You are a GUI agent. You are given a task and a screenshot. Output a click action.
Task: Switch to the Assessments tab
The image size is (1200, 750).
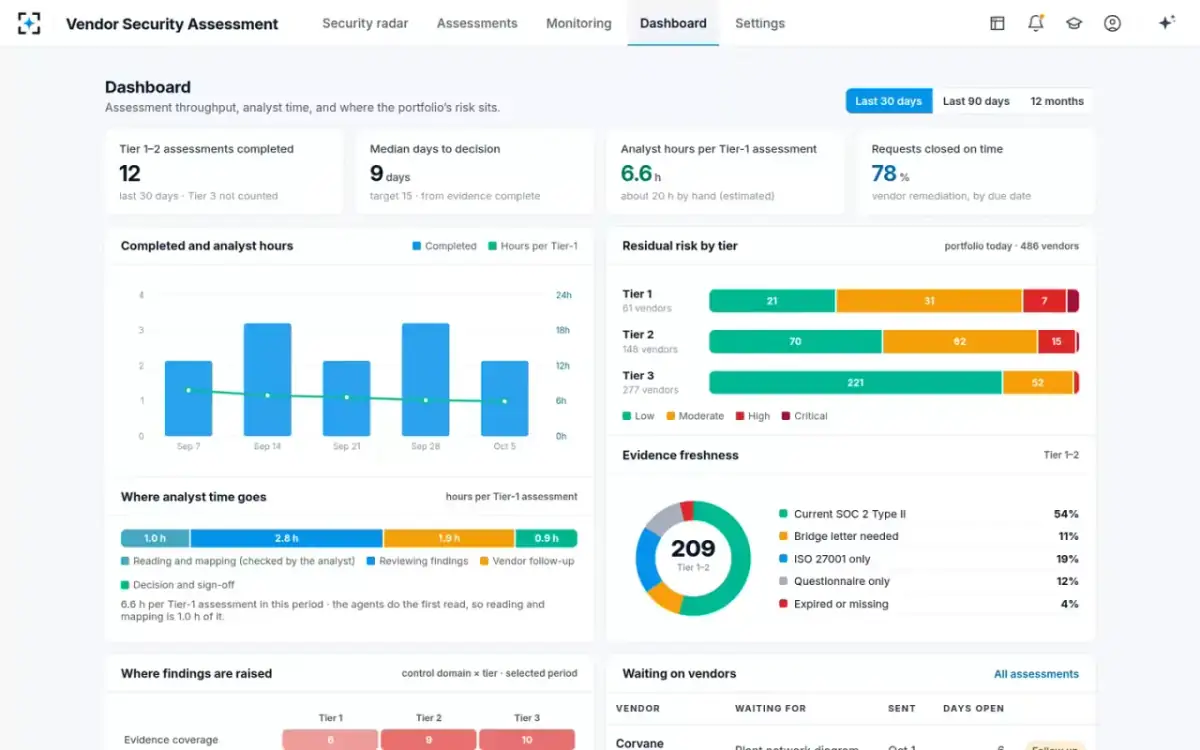point(477,23)
